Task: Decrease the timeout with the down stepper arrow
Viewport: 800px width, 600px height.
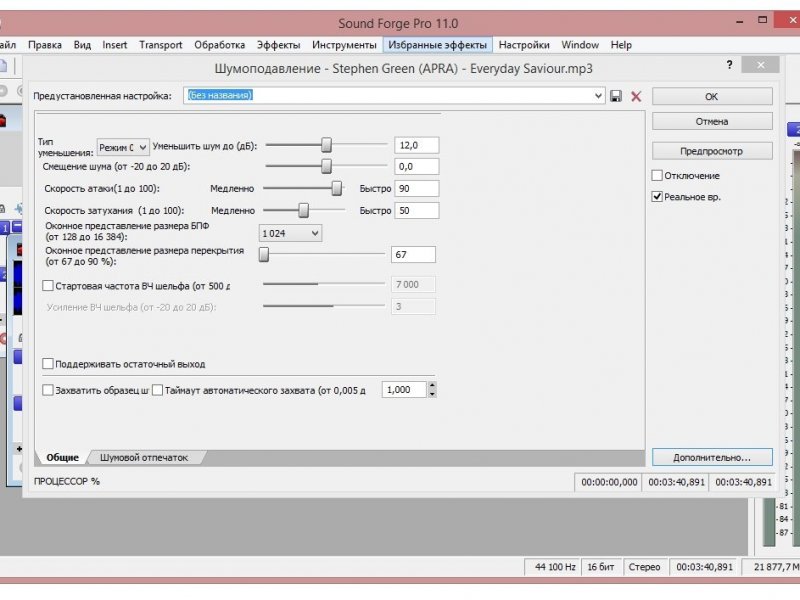Action: click(x=432, y=394)
